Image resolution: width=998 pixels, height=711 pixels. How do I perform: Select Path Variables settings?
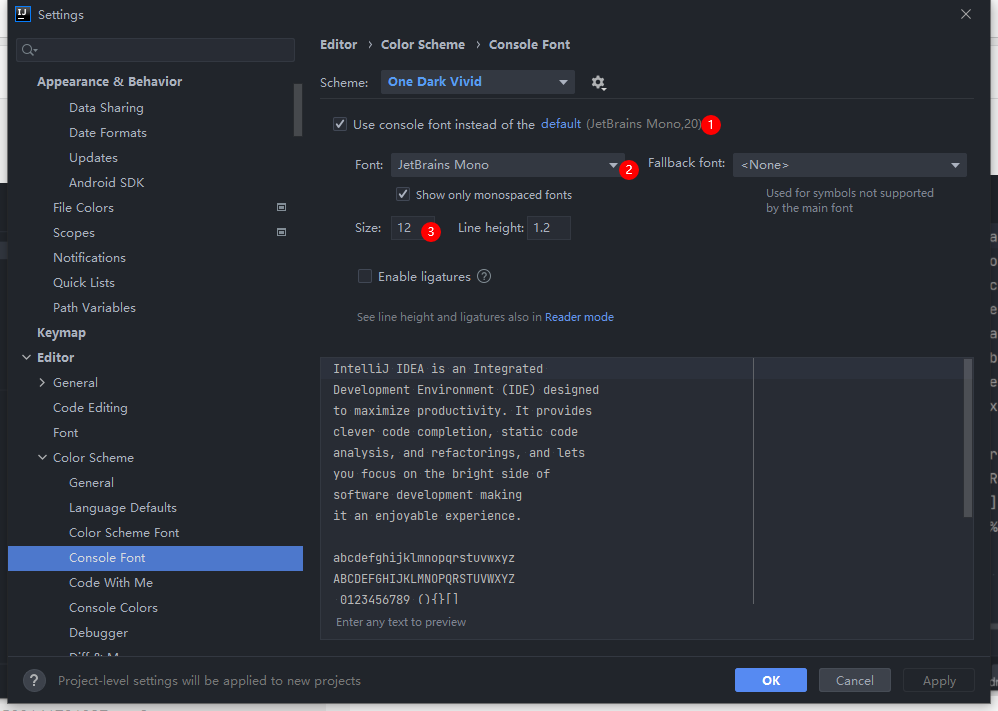tap(94, 307)
